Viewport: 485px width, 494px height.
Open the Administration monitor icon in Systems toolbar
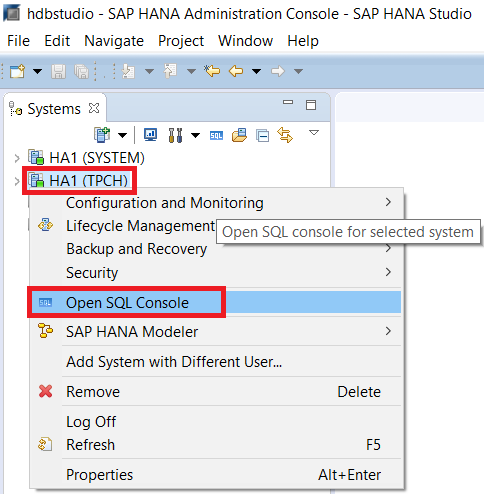pyautogui.click(x=151, y=135)
